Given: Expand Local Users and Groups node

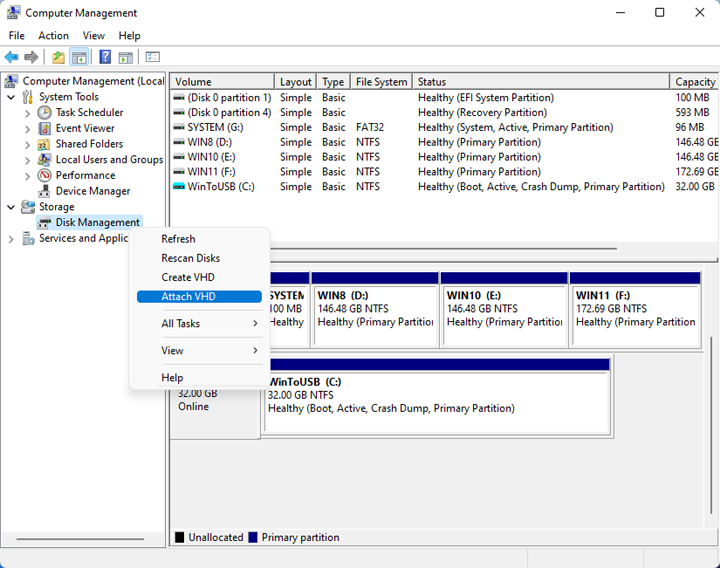Looking at the screenshot, I should click(28, 160).
